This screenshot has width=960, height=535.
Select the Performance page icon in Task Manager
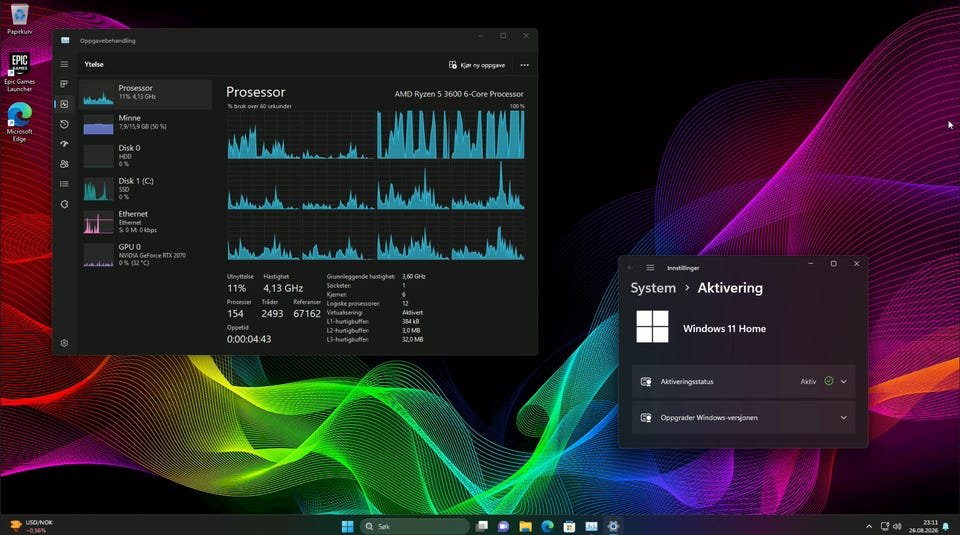pyautogui.click(x=64, y=104)
